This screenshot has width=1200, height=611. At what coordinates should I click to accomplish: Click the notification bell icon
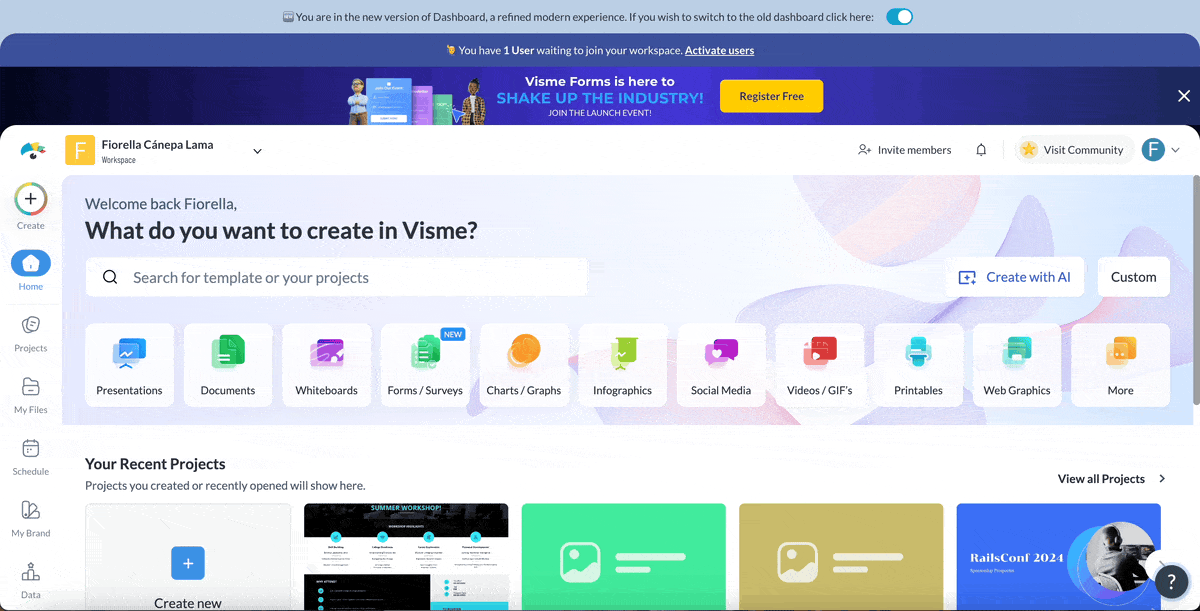point(981,150)
